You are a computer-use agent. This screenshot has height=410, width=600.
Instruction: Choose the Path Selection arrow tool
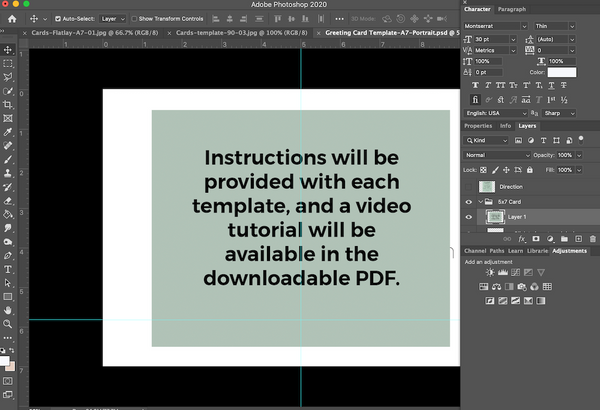click(x=8, y=283)
